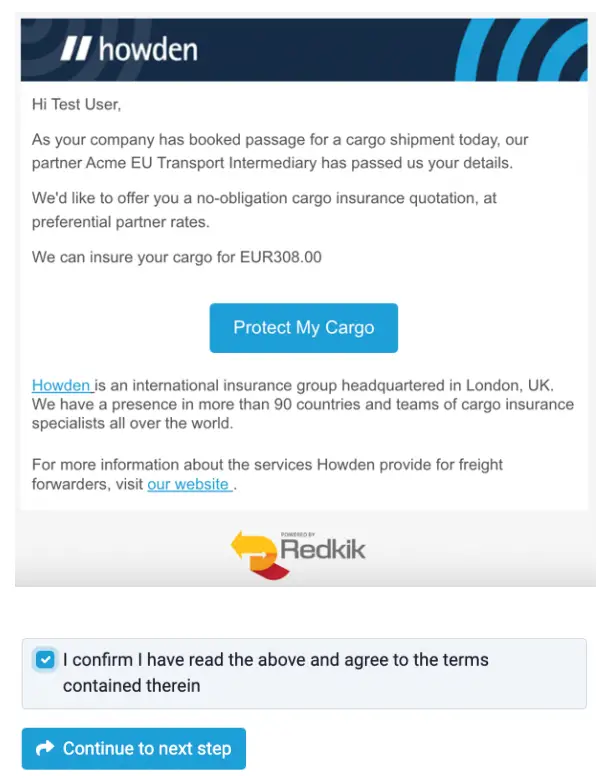Click the 'Hi Test User' greeting
This screenshot has height=780, width=609.
click(75, 103)
